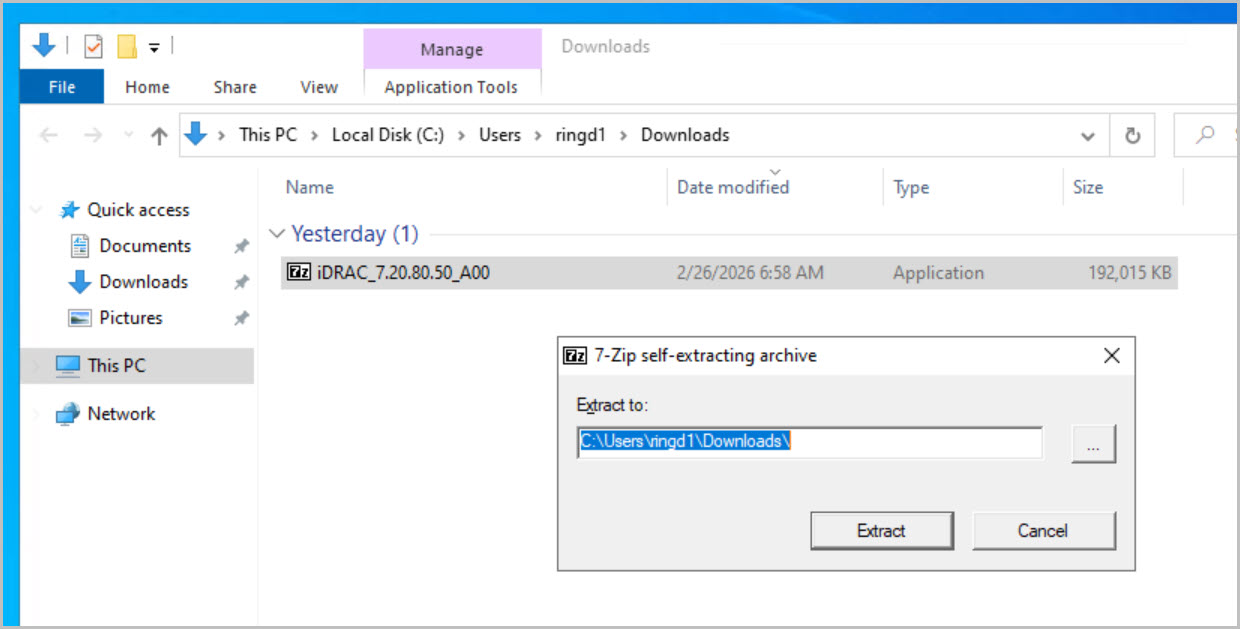Viewport: 1240px width, 629px height.
Task: Open the recent locations dropdown
Action: (127, 136)
